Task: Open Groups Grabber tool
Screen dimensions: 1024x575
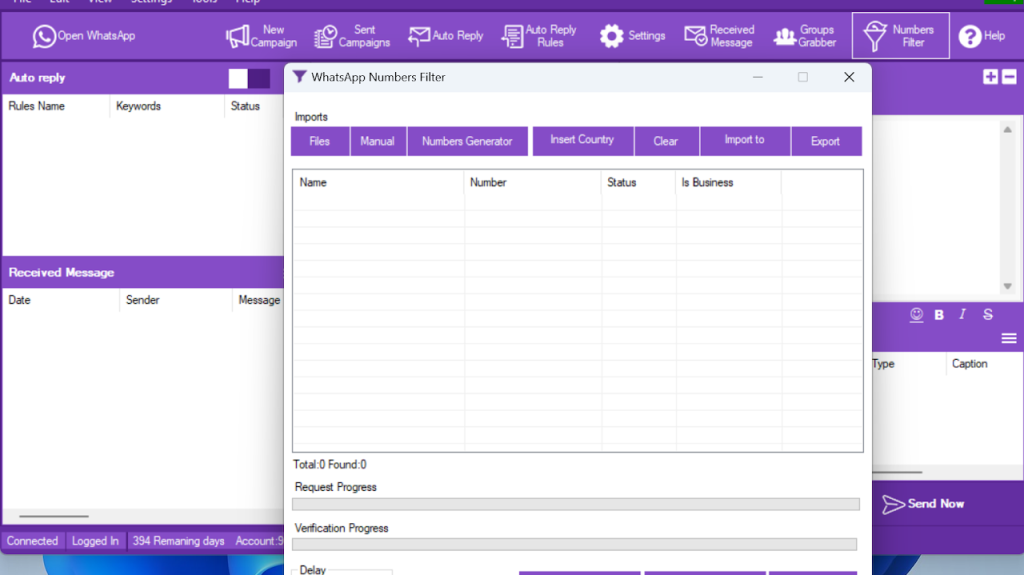Action: 805,36
